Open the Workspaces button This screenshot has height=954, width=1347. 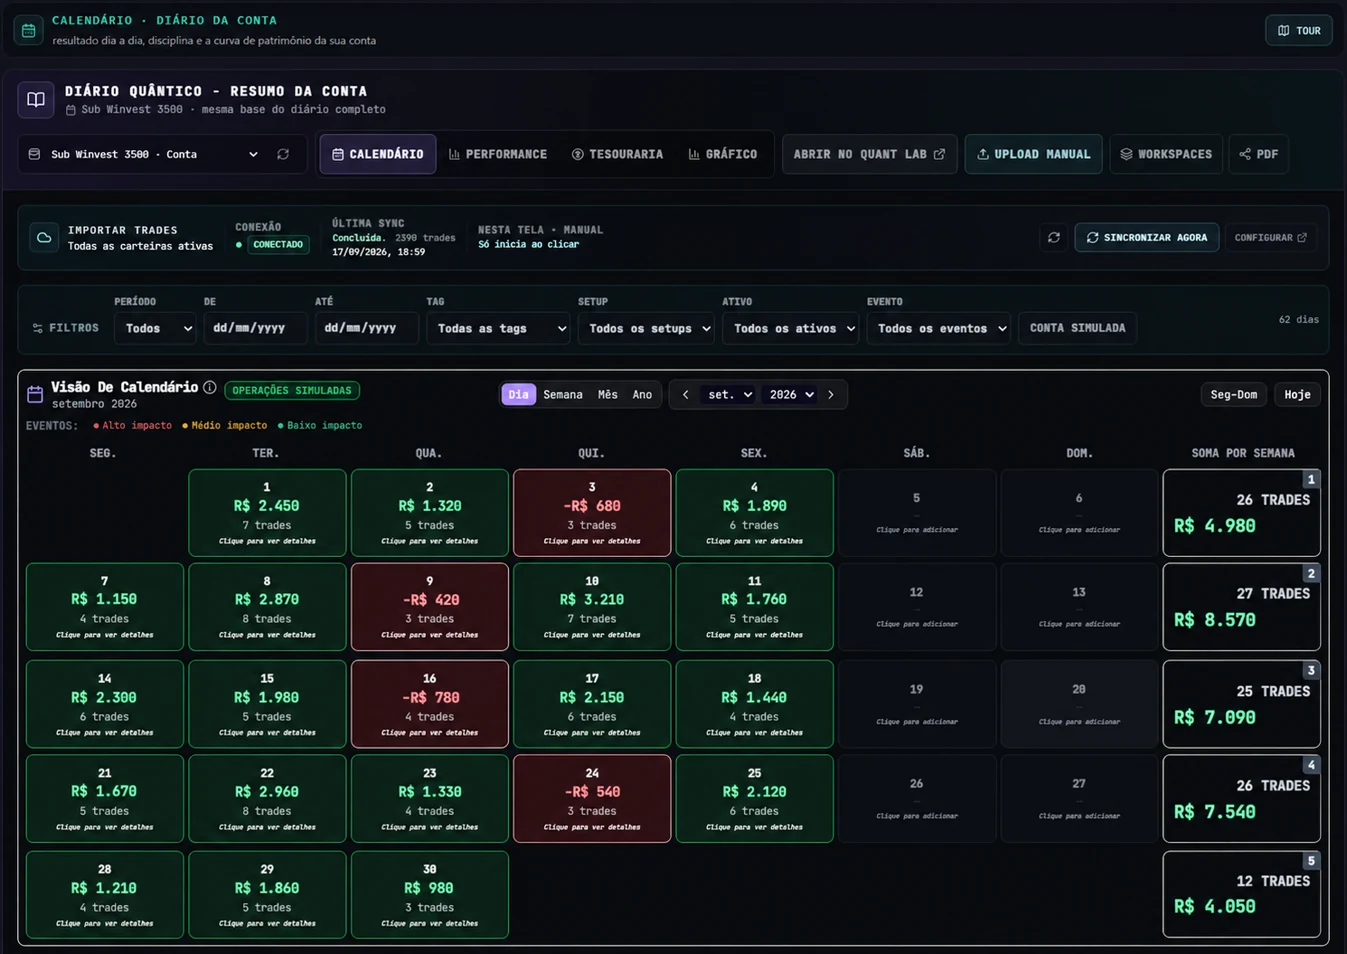tap(1166, 154)
